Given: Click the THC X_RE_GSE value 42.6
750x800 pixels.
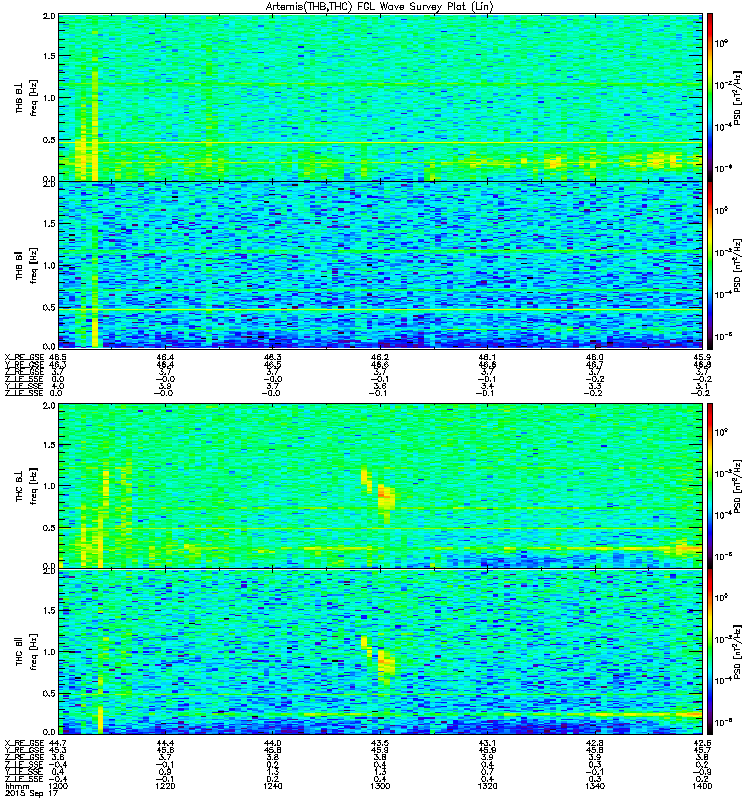Looking at the screenshot, I should tap(703, 742).
